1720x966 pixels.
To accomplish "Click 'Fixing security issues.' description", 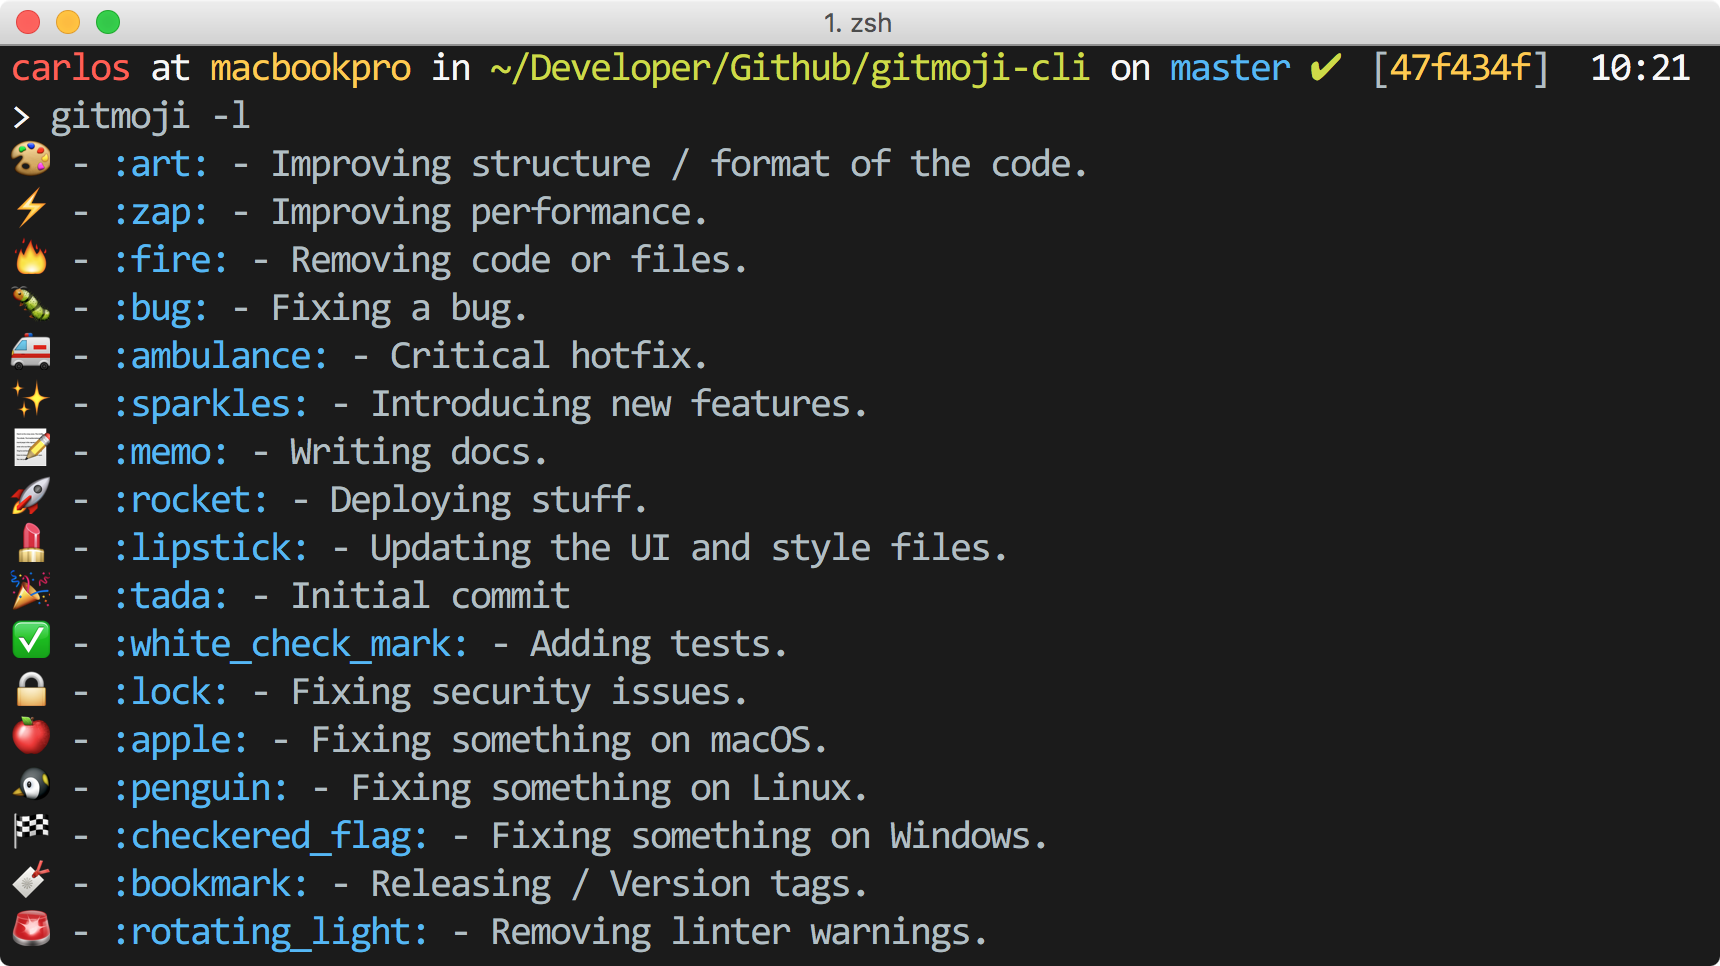I will (x=519, y=692).
